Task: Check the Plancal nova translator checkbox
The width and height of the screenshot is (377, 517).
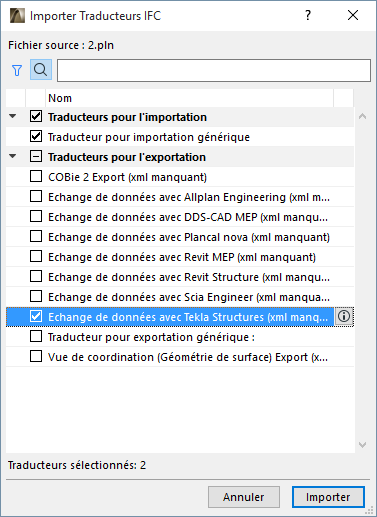Action: point(36,236)
